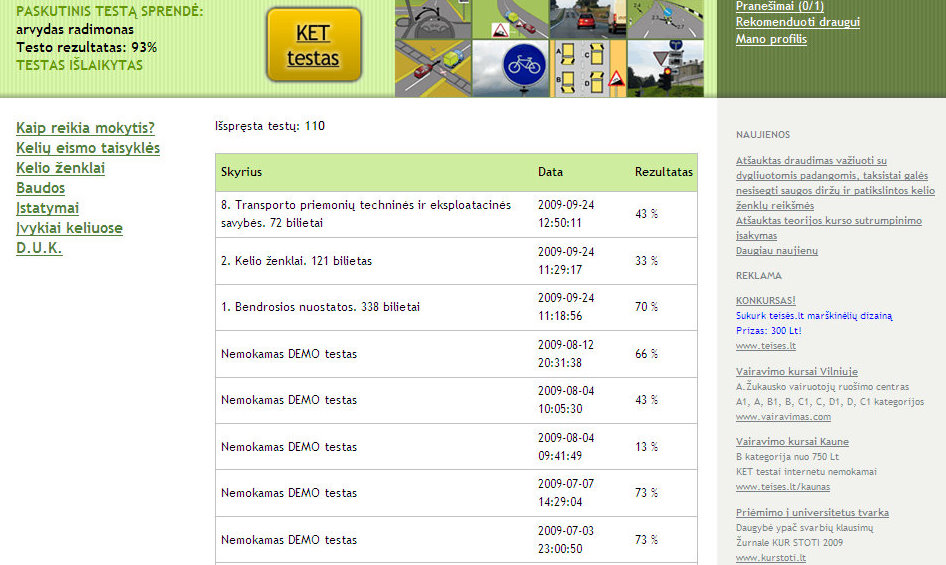Click the 66 % result value
The height and width of the screenshot is (565, 946).
(x=646, y=354)
